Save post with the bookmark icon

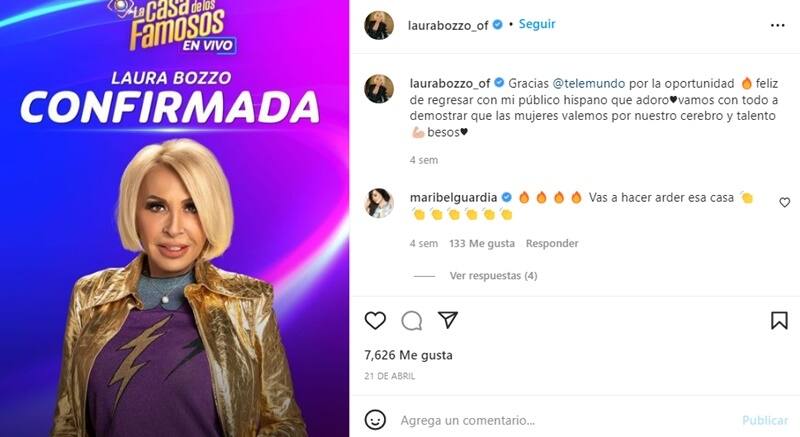[779, 321]
